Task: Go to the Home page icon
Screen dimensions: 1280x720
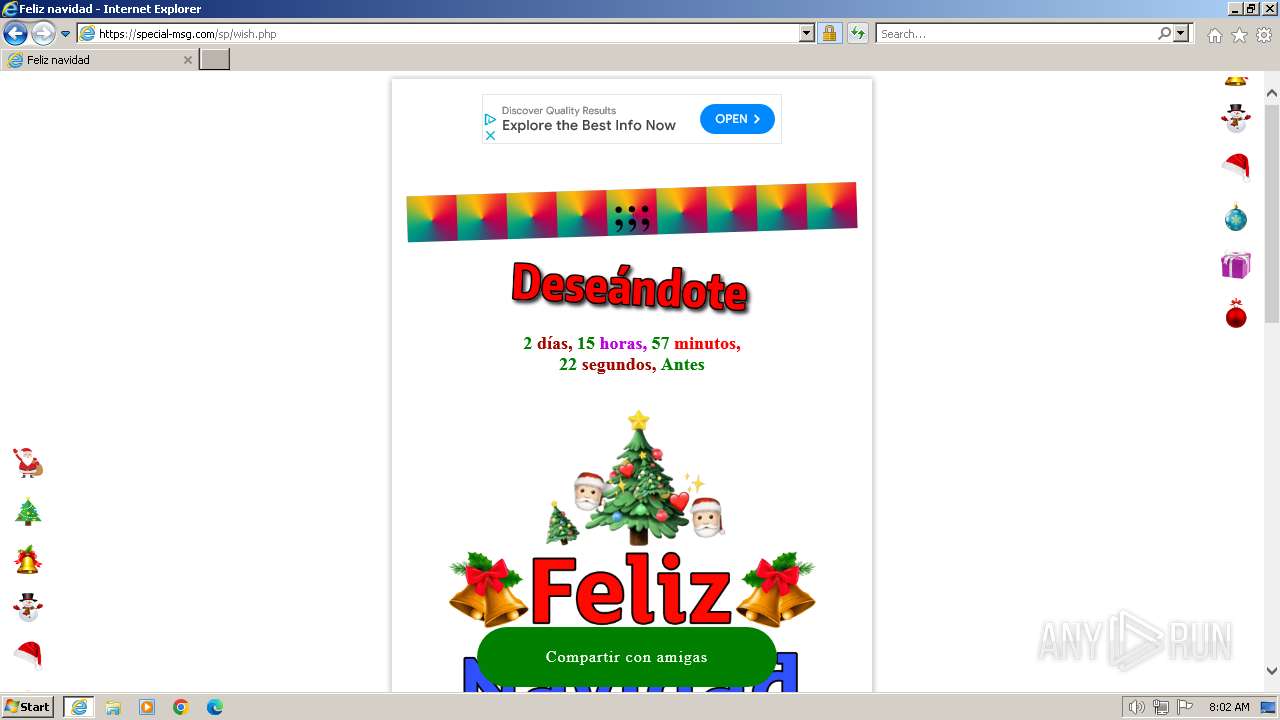Action: pos(1214,35)
